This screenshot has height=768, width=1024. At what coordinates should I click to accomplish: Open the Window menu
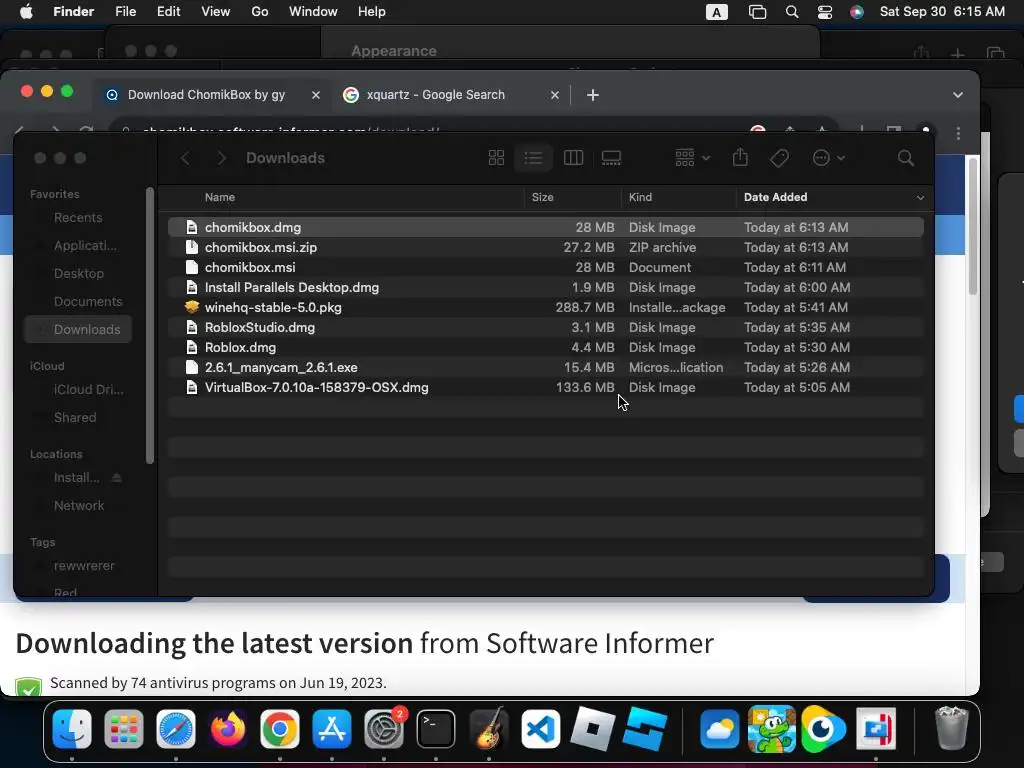point(313,12)
